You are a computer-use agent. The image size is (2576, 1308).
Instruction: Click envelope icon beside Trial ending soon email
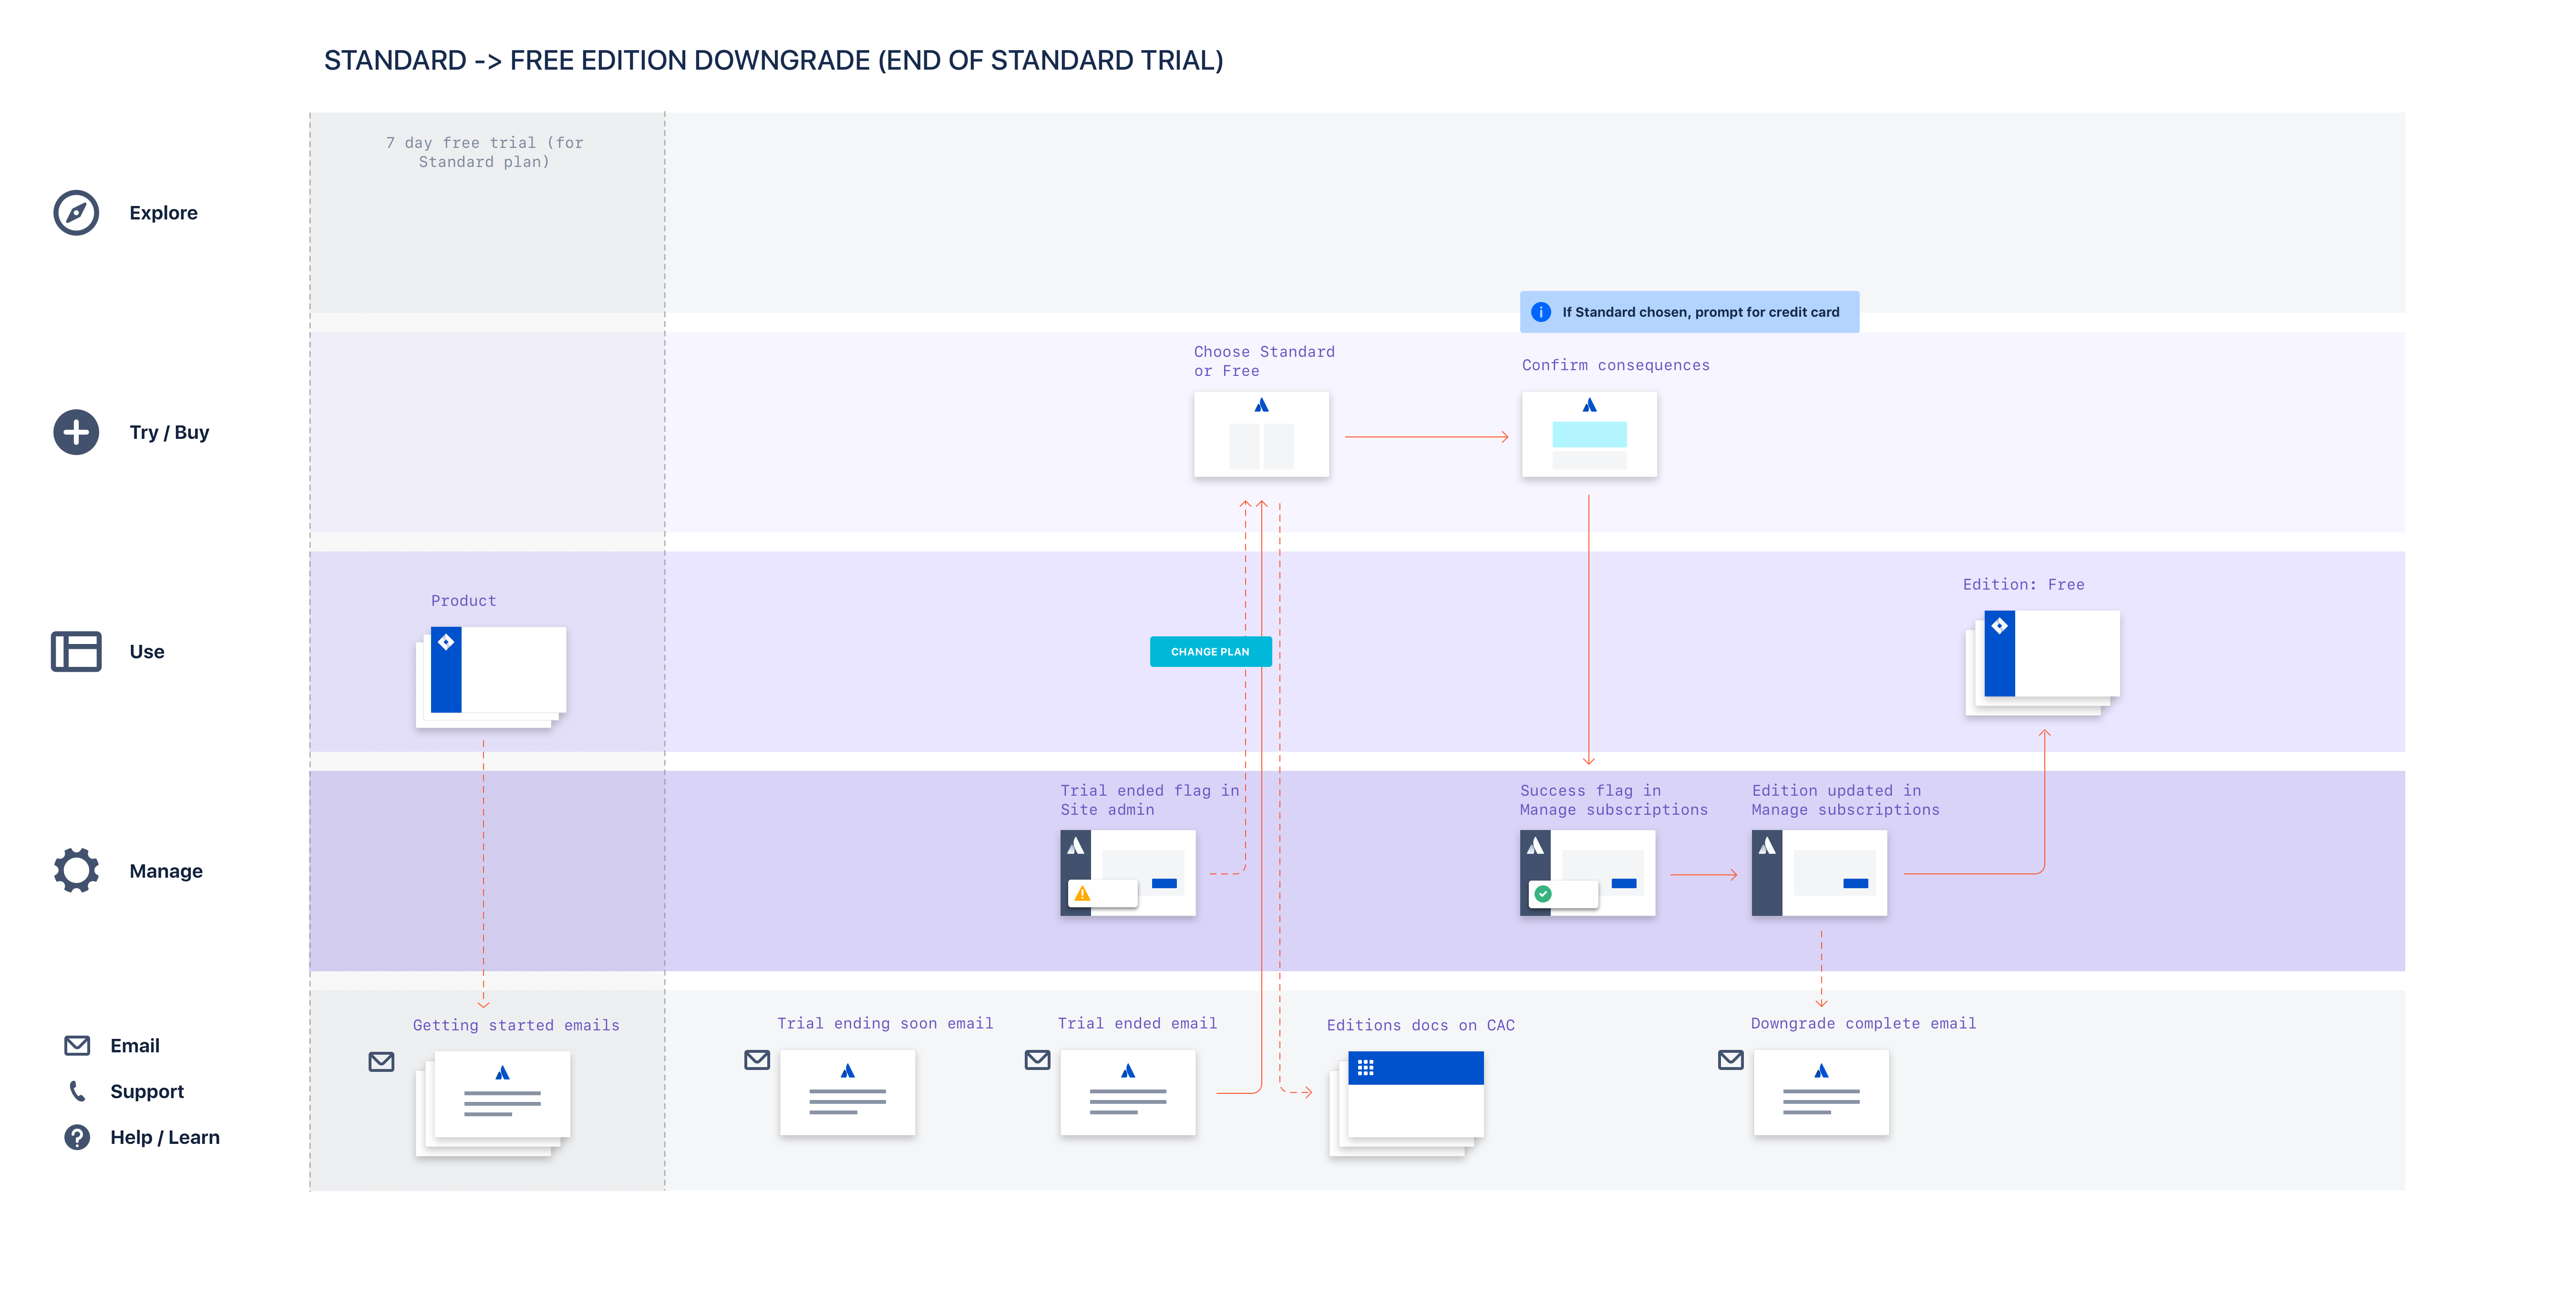point(757,1059)
